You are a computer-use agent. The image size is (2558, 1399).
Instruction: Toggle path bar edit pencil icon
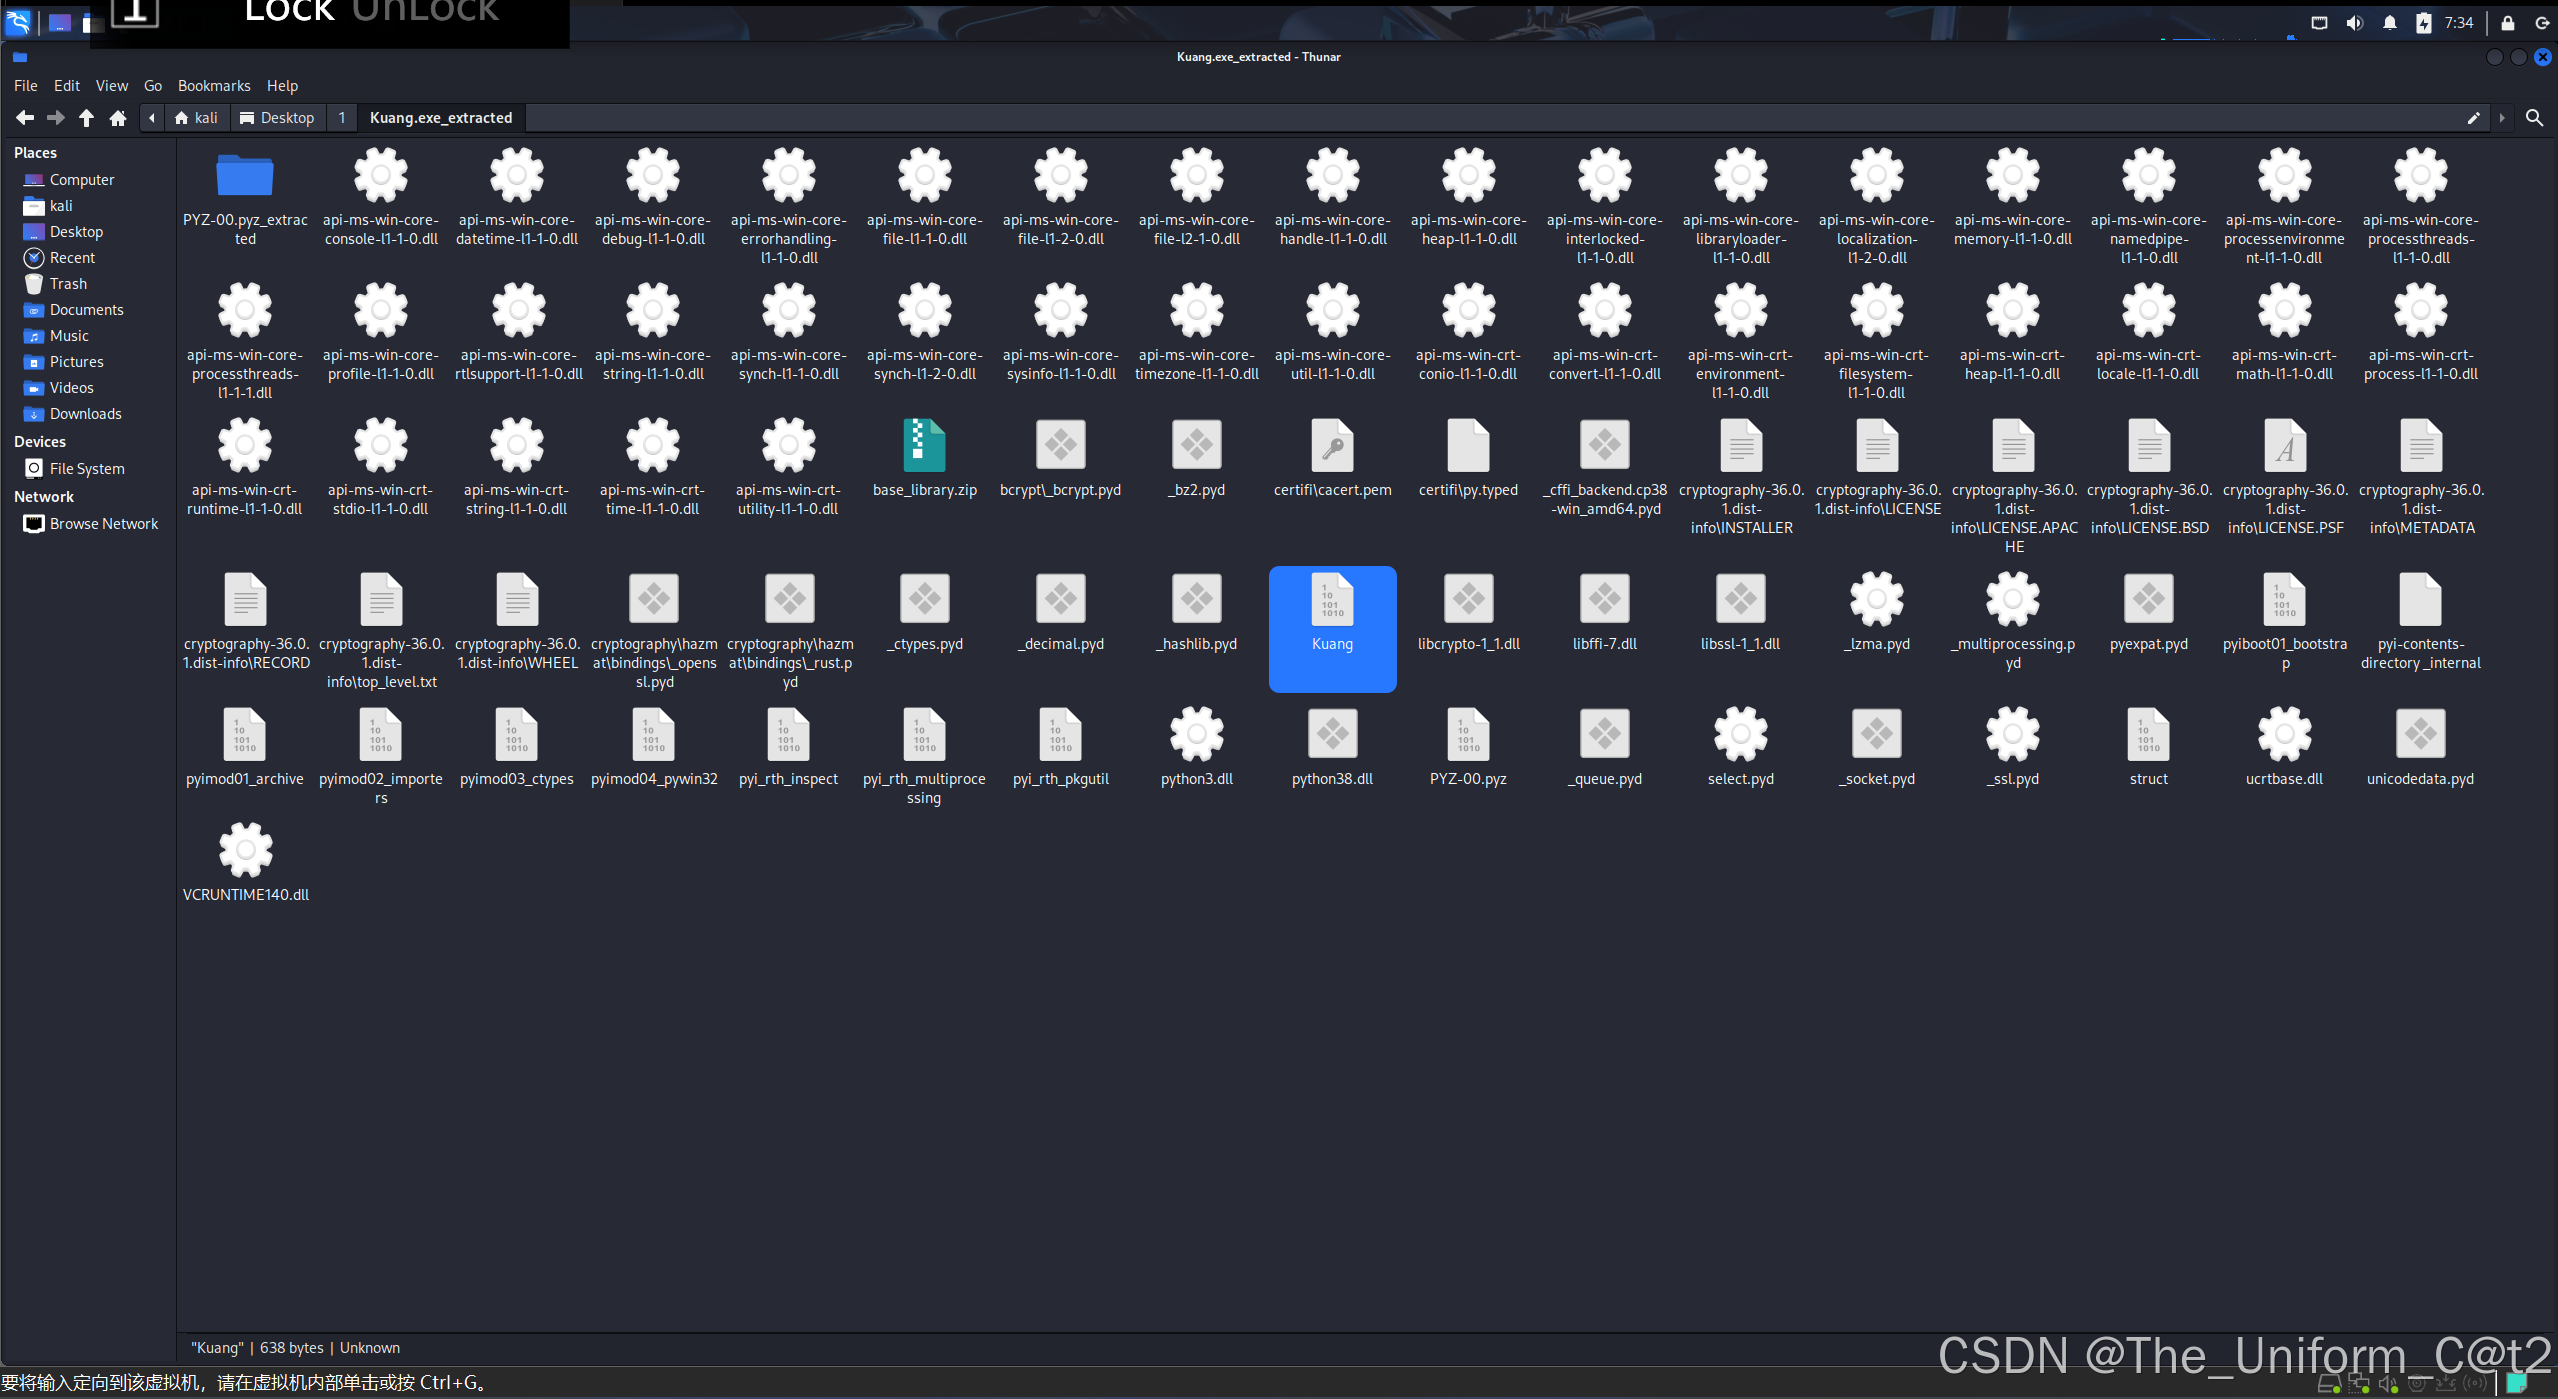click(x=2473, y=118)
